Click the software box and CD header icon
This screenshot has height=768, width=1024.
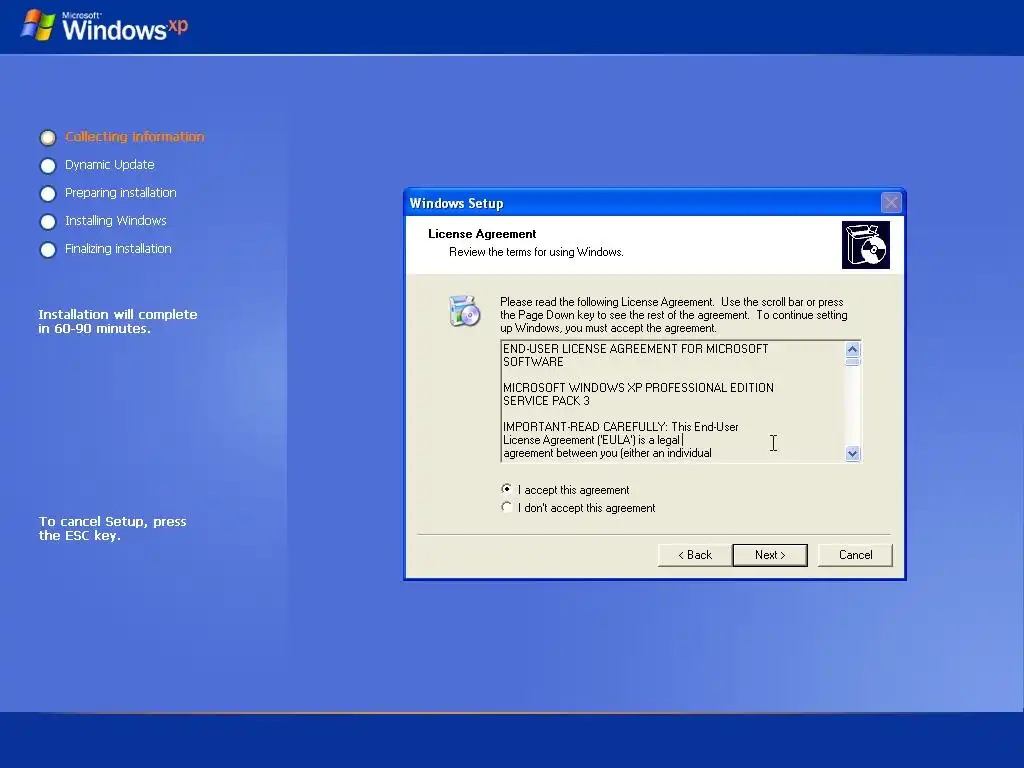865,245
